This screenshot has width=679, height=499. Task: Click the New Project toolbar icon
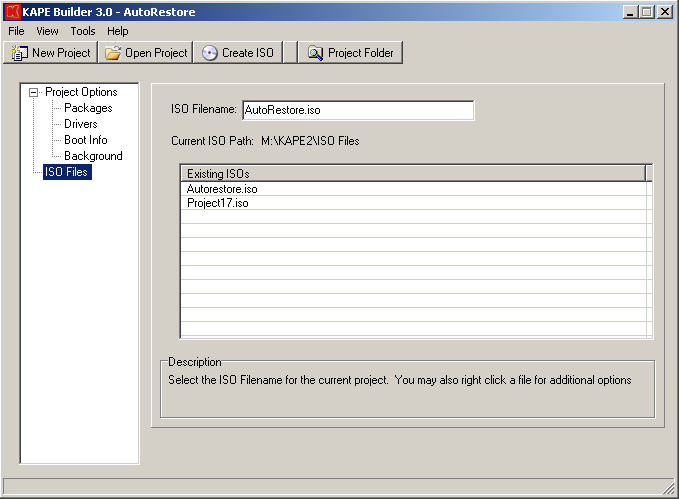(x=20, y=53)
